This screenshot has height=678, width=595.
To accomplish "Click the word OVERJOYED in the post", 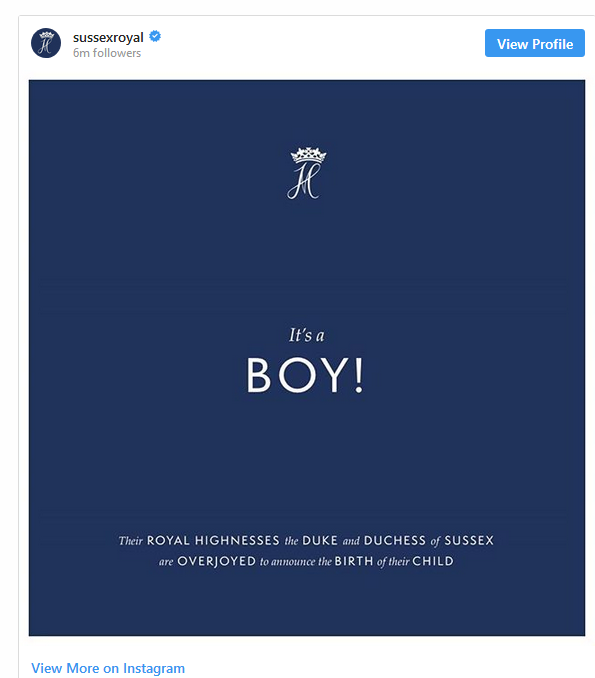I will (217, 561).
